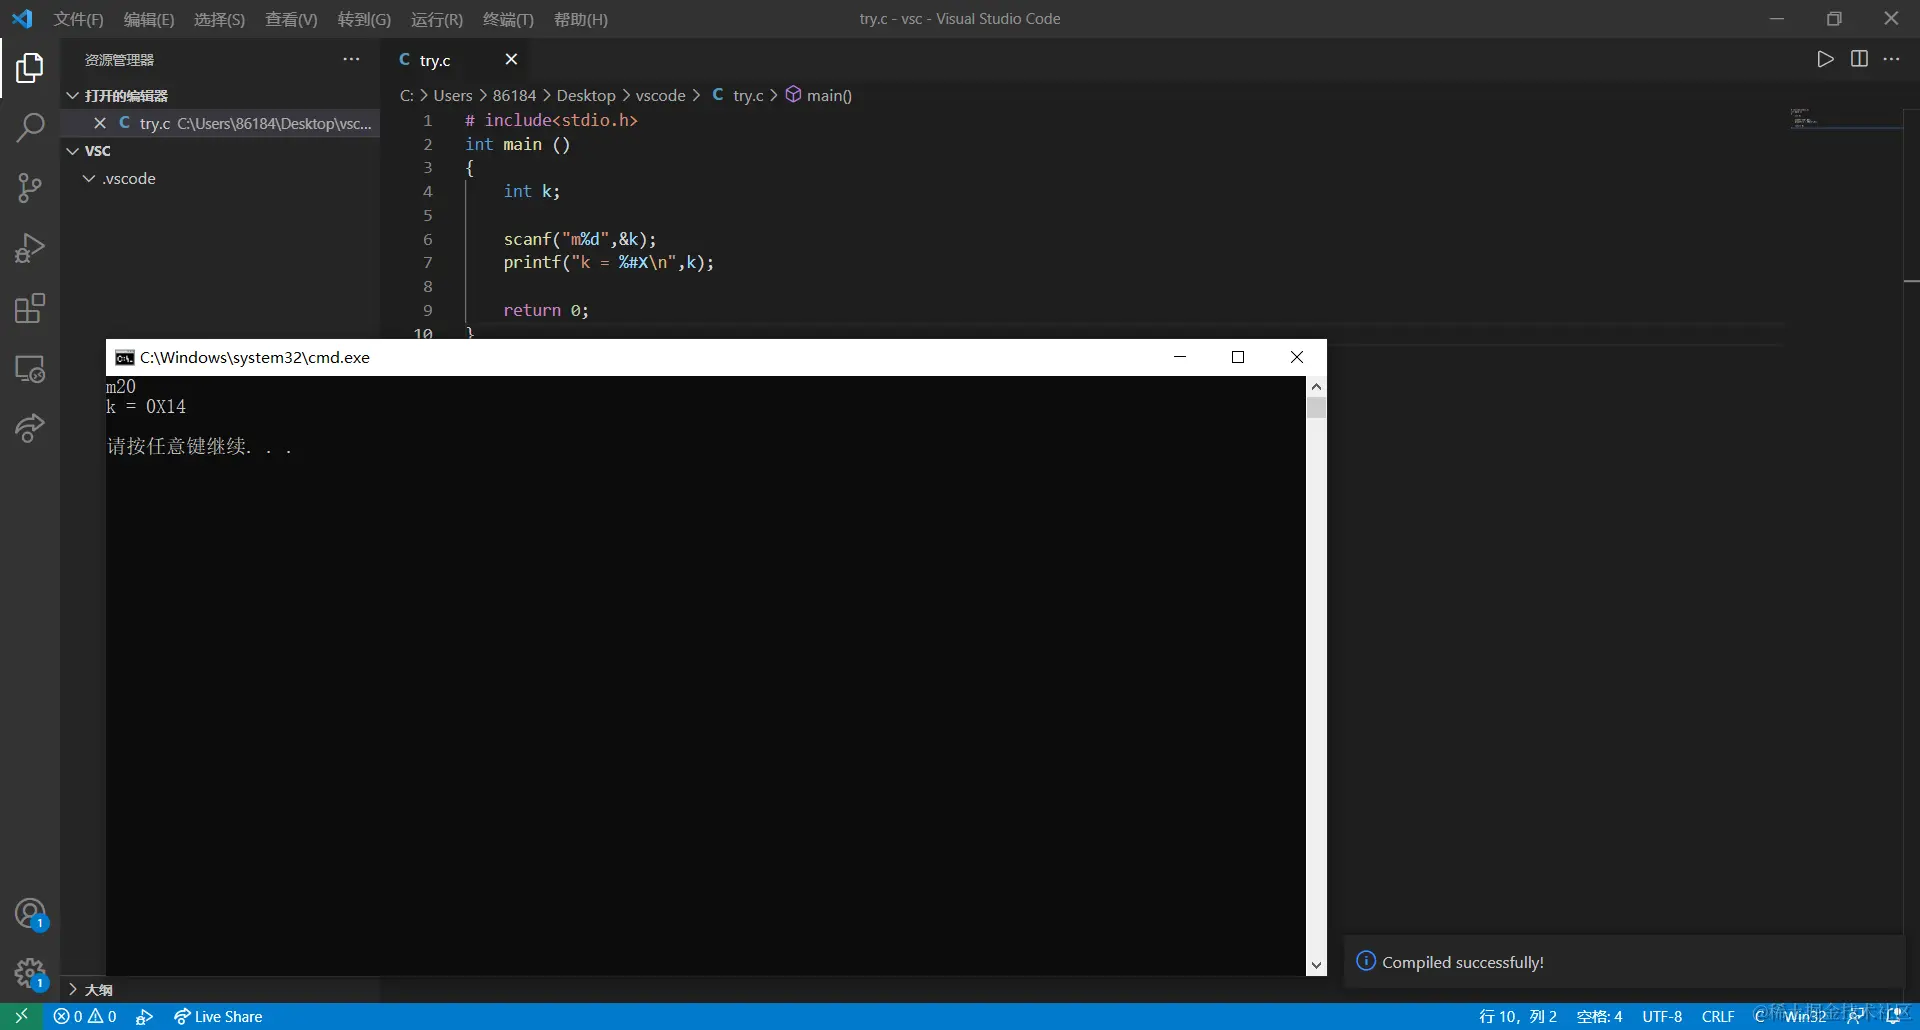Change end-of-line sequence CRLF
The image size is (1920, 1030).
[x=1718, y=1016]
